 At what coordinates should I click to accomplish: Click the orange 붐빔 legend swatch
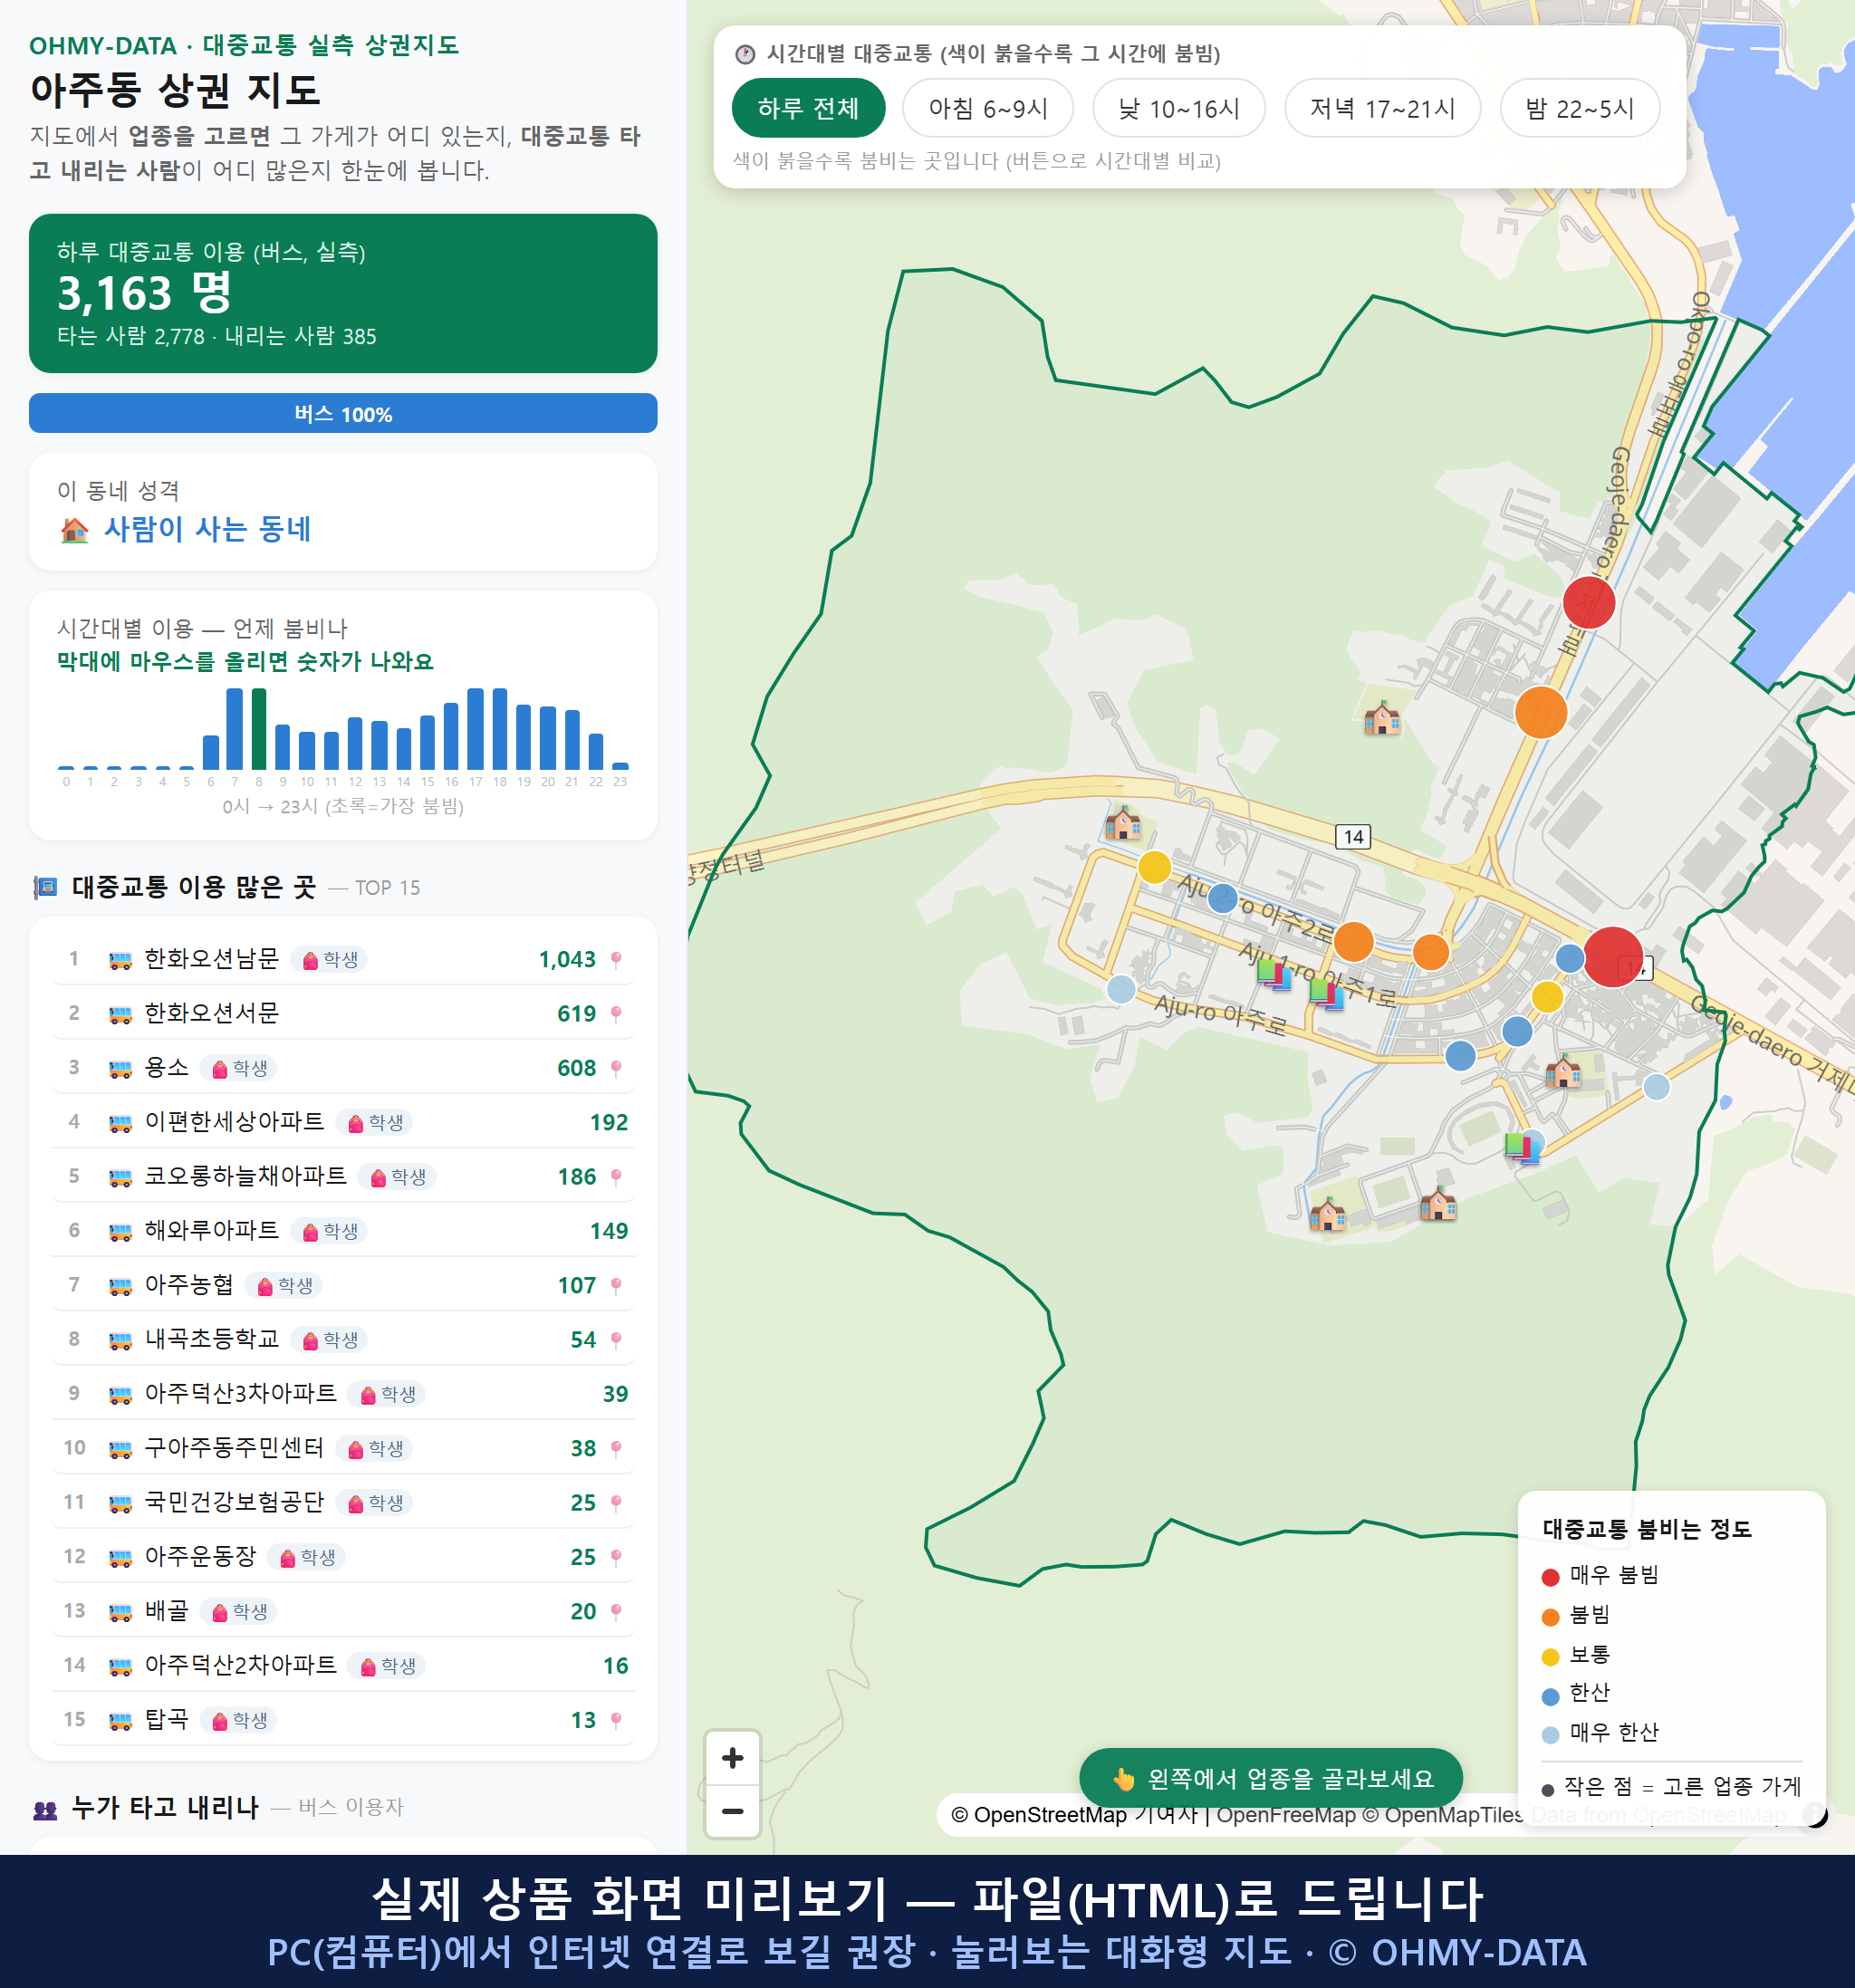pos(1550,1617)
